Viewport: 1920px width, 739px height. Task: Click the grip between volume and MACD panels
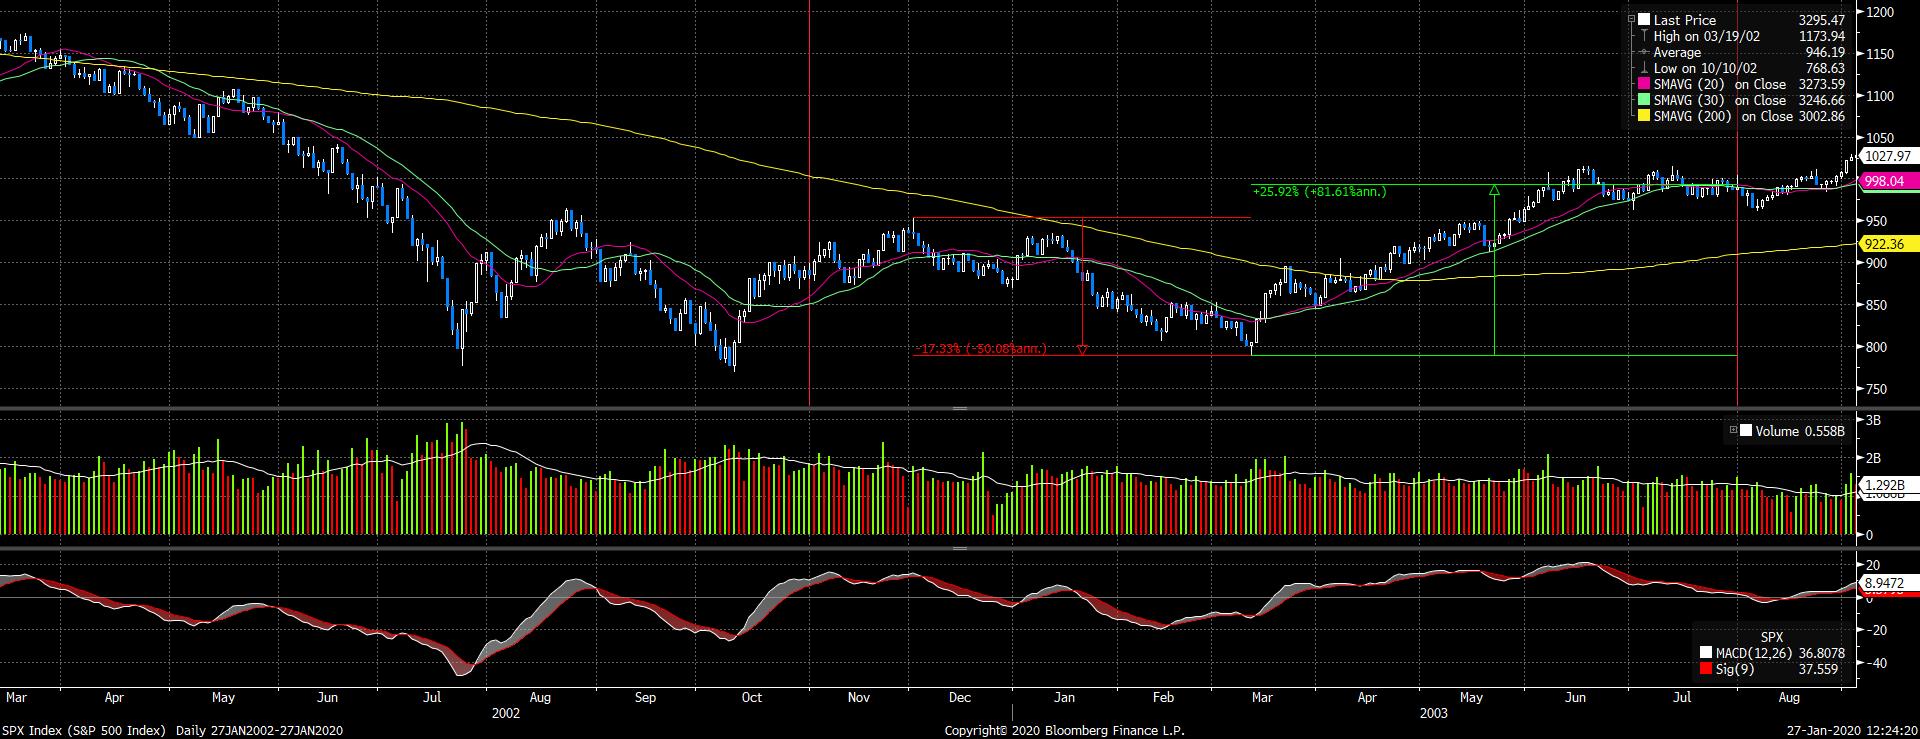[959, 548]
